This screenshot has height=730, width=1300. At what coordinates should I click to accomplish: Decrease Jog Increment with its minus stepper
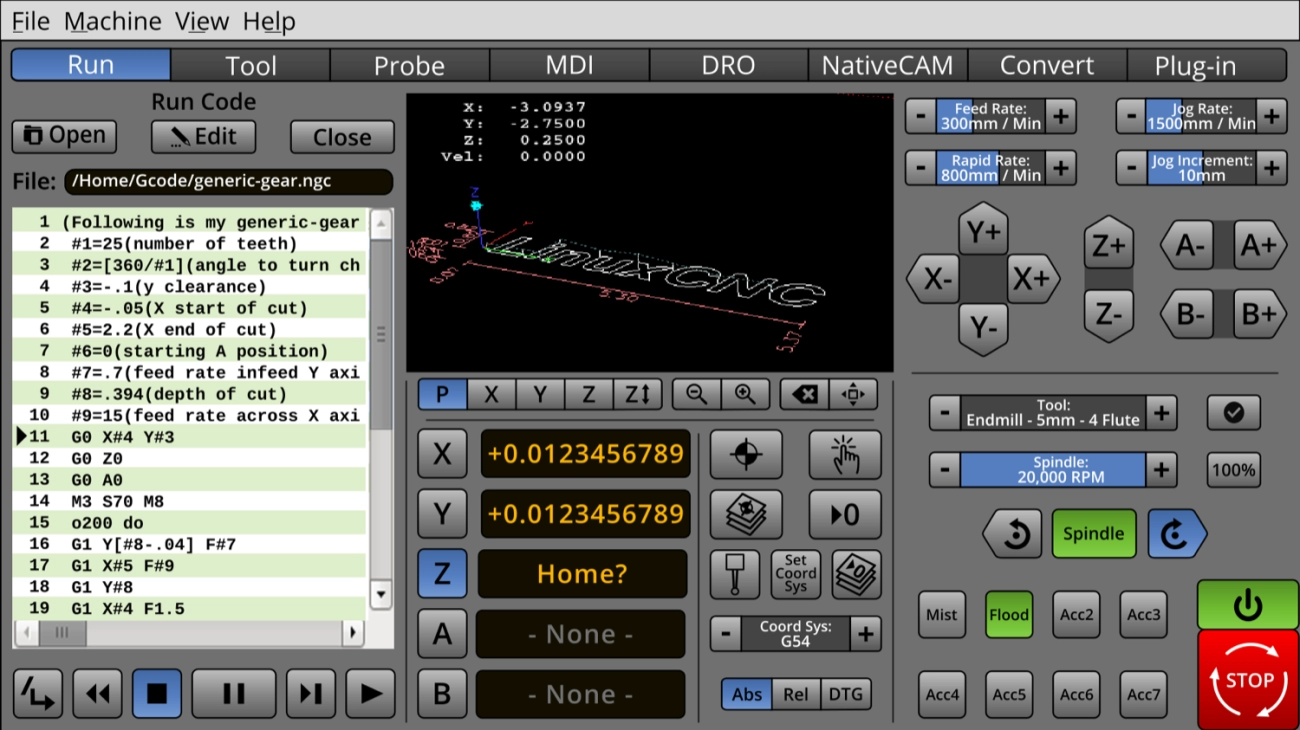coord(1131,168)
